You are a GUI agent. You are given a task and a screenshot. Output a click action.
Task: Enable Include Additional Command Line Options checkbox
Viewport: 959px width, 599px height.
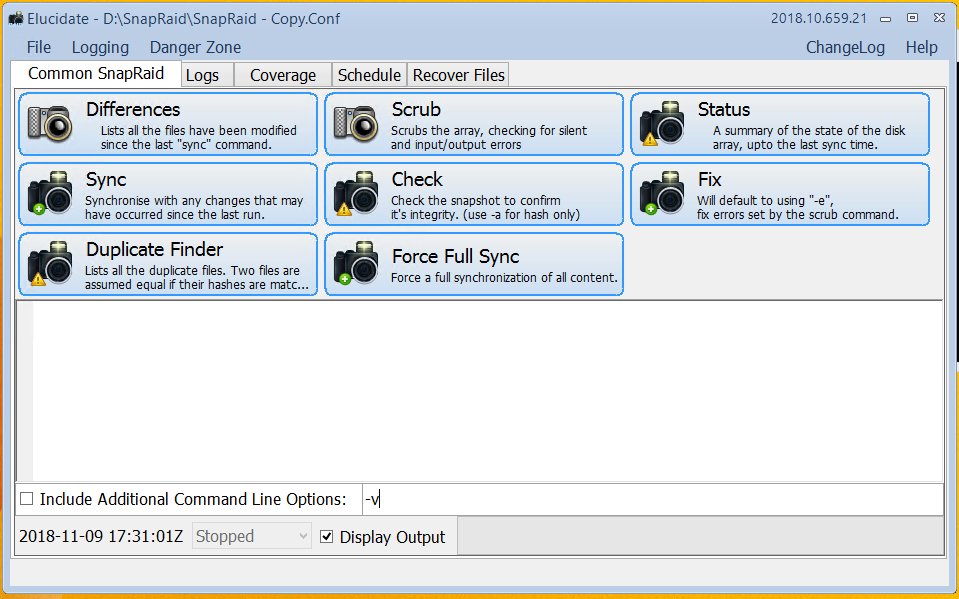pyautogui.click(x=27, y=499)
